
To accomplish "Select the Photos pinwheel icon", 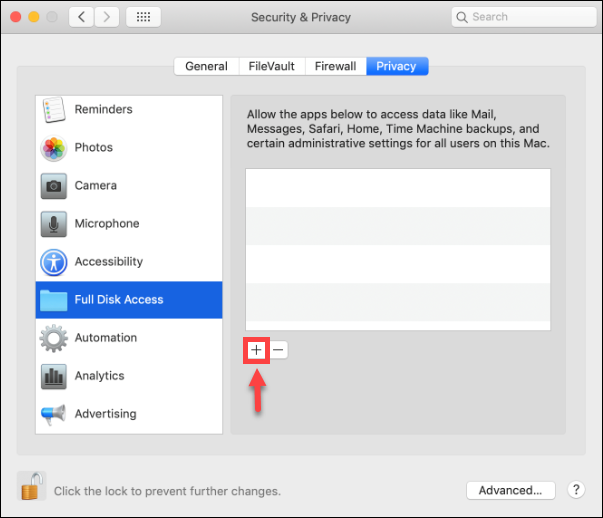I will [53, 148].
